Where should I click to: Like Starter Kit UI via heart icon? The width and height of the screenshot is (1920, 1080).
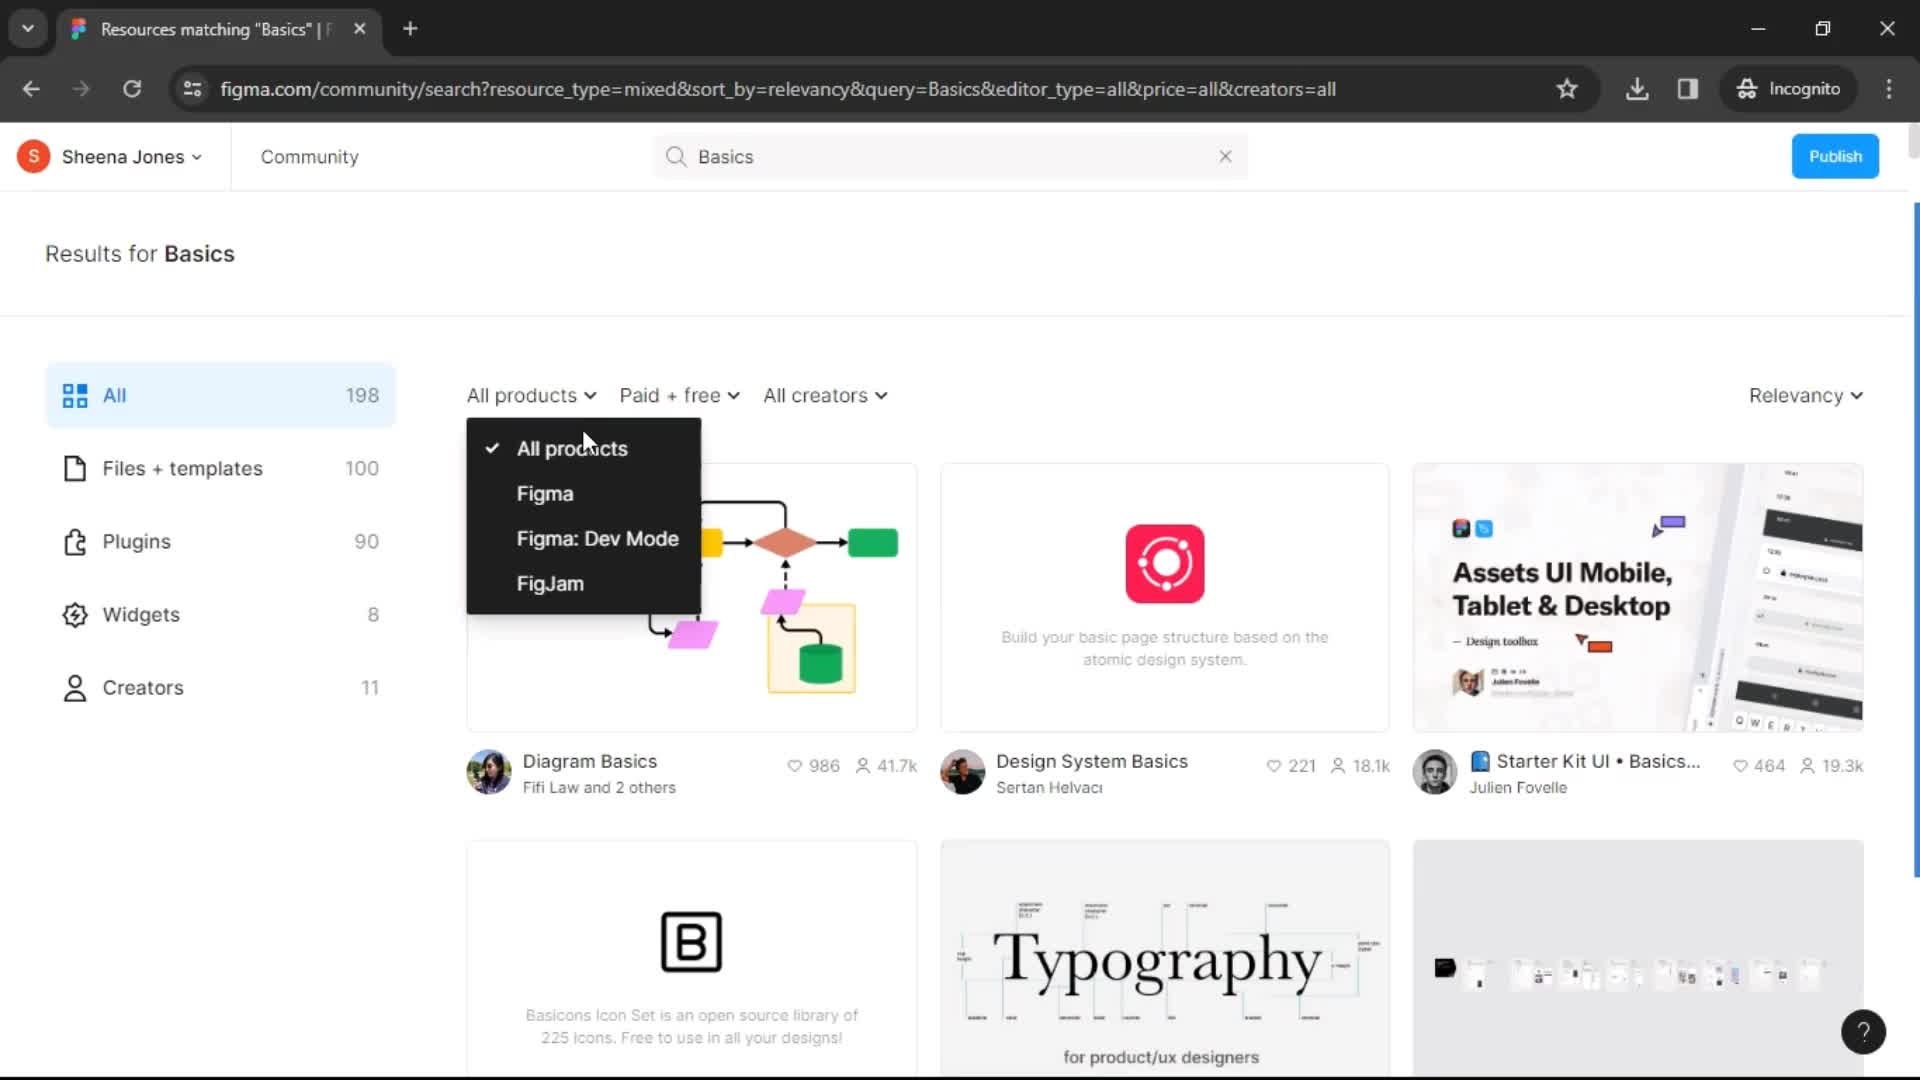tap(1740, 766)
